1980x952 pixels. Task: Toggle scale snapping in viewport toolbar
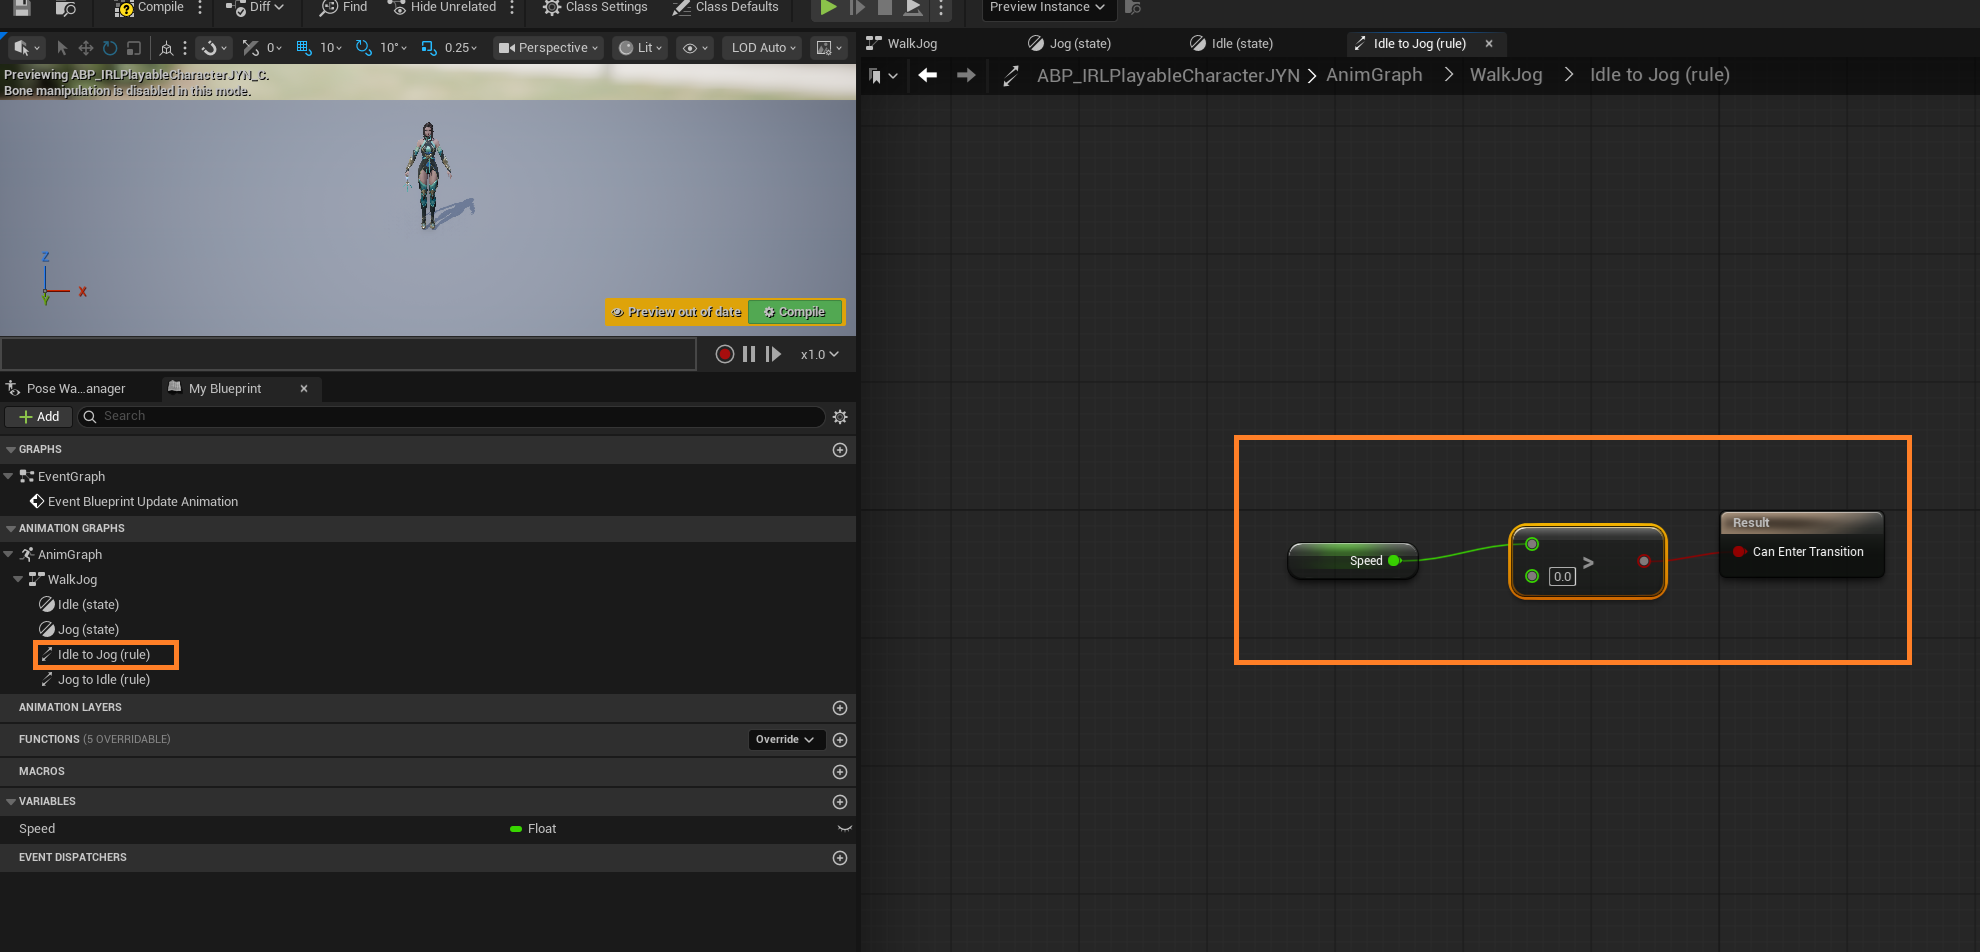pos(429,48)
